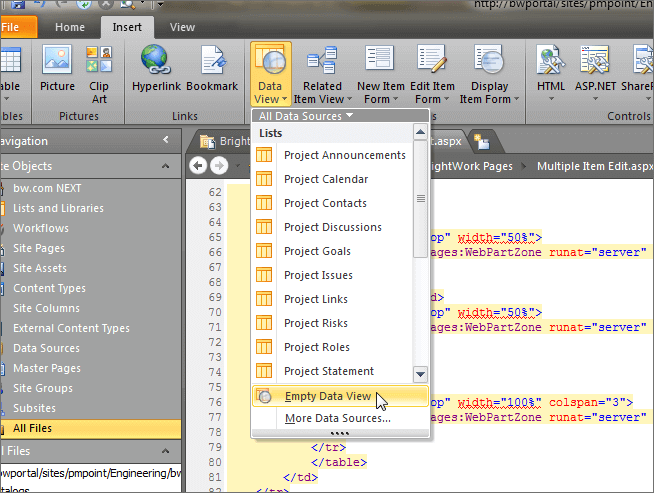This screenshot has height=493, width=654.
Task: Click the dotted resize grip below the menu
Action: click(340, 433)
